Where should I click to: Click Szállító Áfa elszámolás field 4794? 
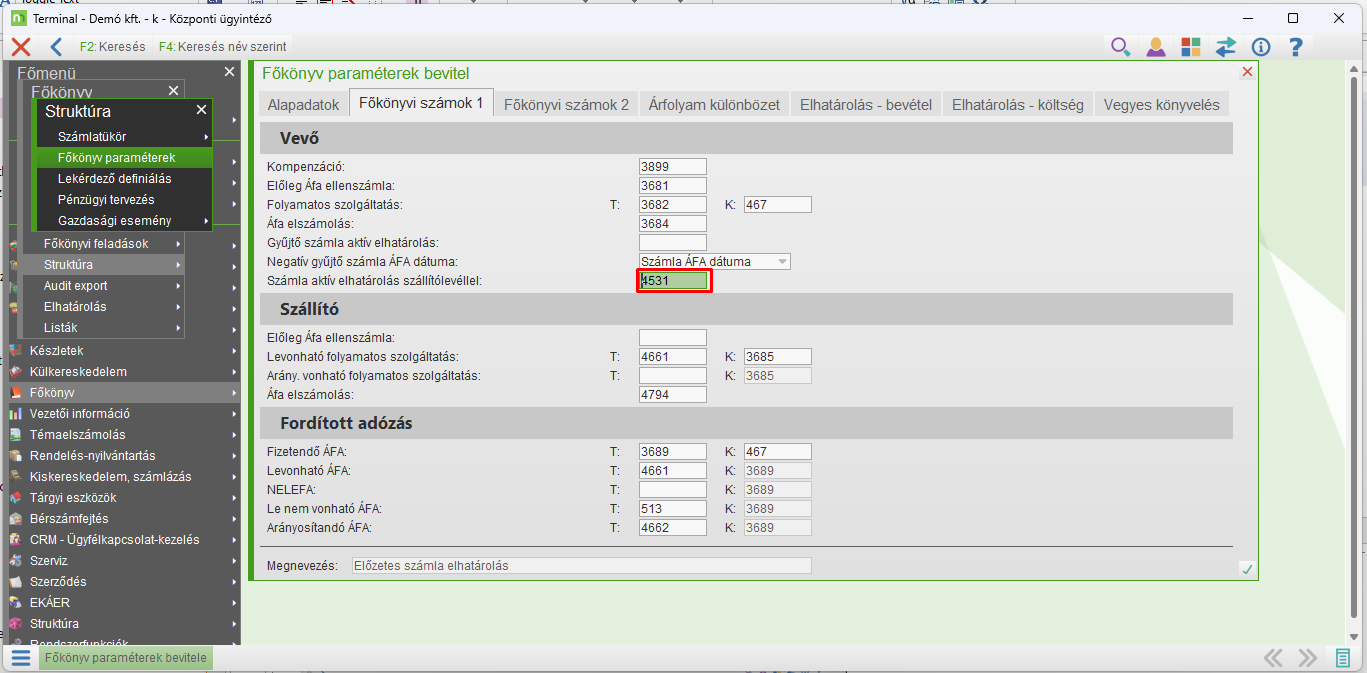[673, 394]
